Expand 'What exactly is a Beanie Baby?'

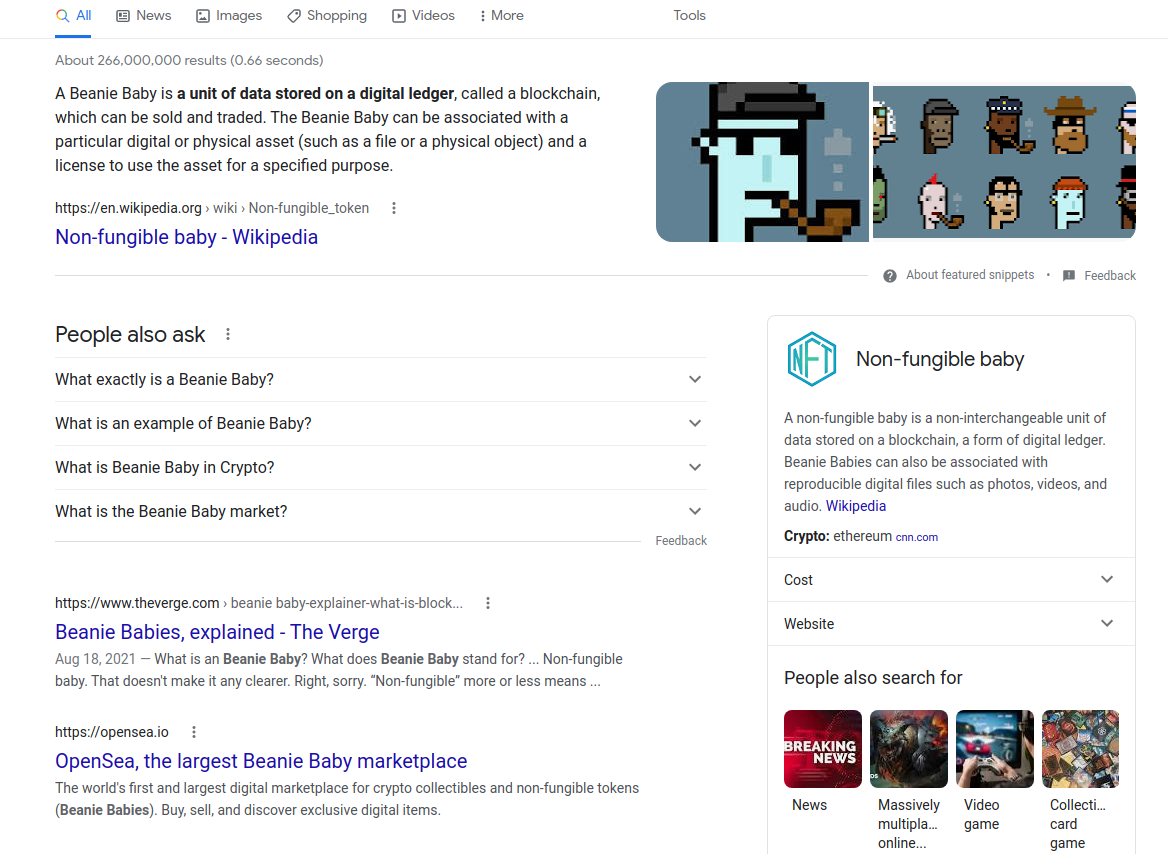[381, 379]
